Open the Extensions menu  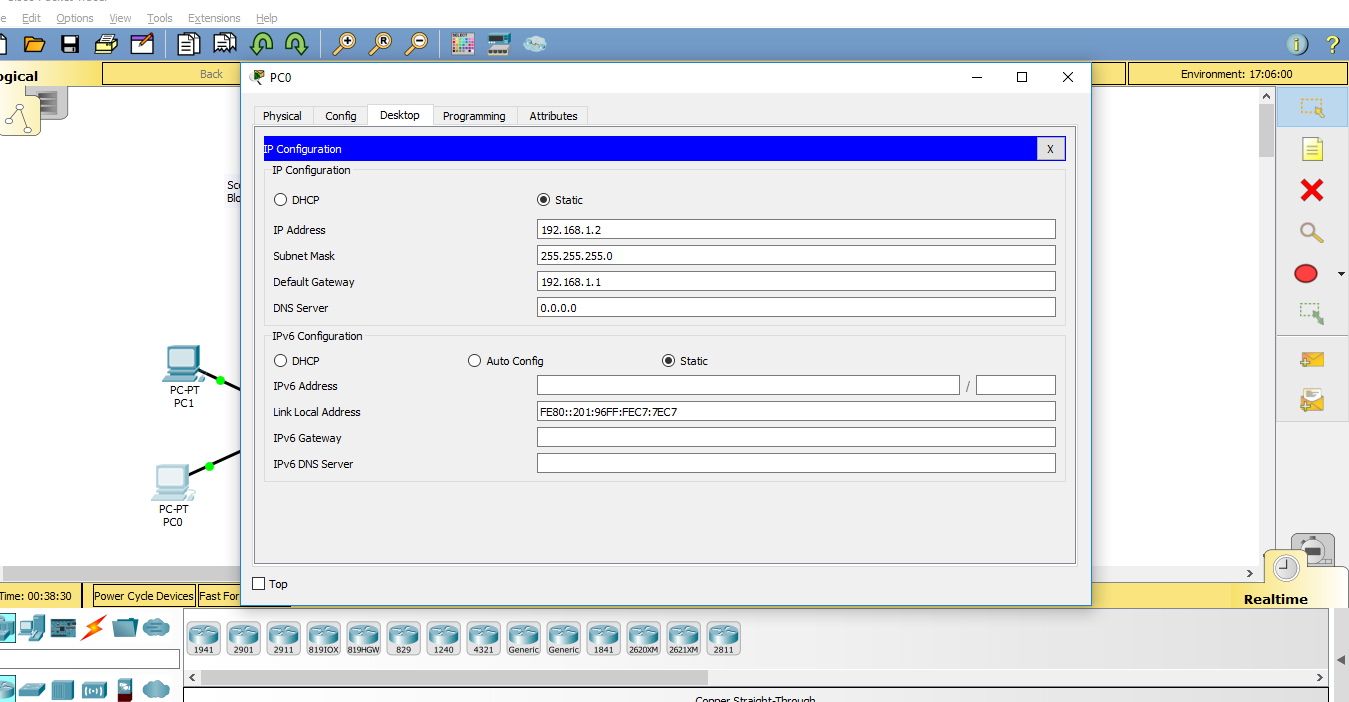pyautogui.click(x=214, y=18)
